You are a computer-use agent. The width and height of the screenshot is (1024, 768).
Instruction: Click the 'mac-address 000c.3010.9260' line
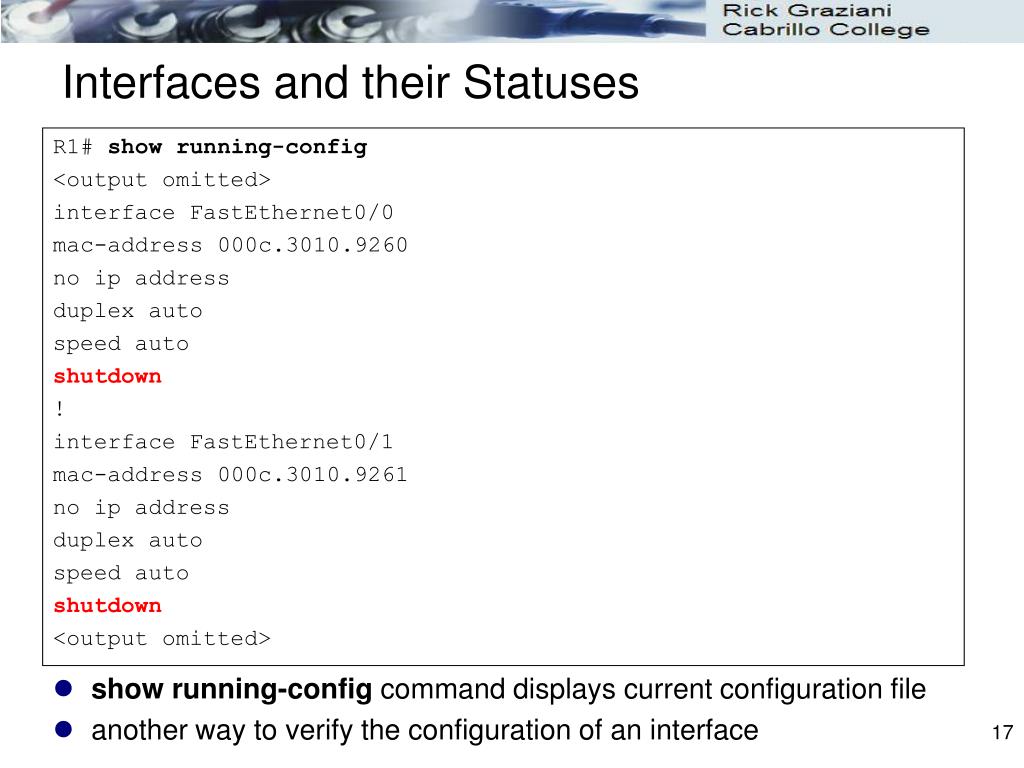(230, 245)
